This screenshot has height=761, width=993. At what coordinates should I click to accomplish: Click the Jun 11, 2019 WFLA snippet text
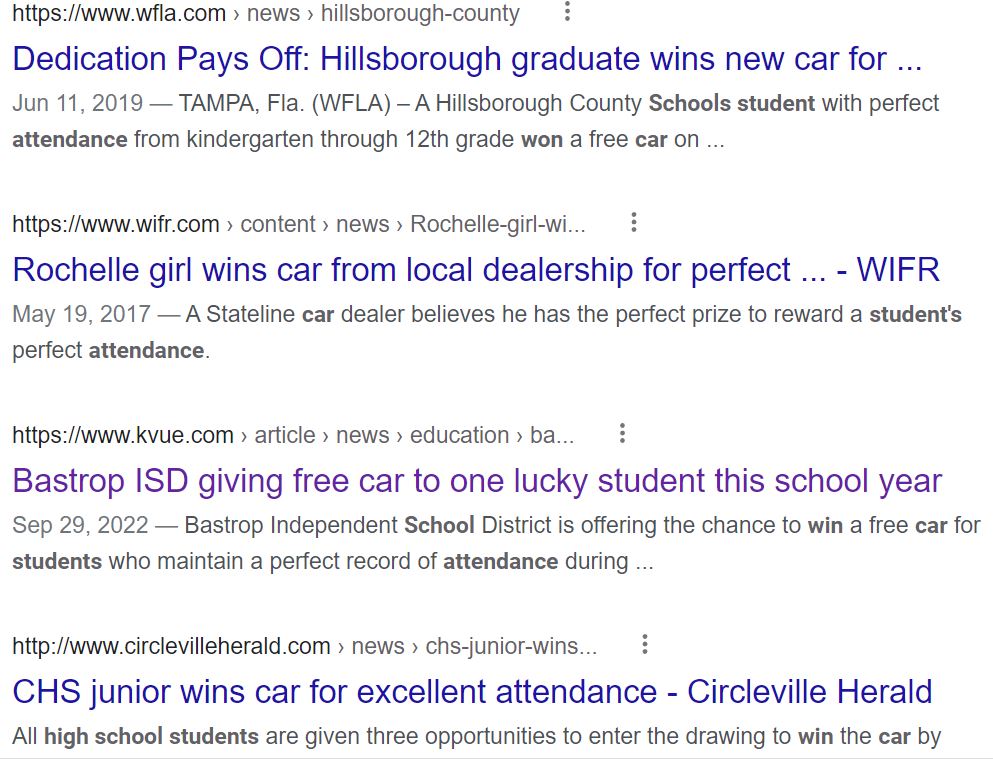pyautogui.click(x=475, y=121)
